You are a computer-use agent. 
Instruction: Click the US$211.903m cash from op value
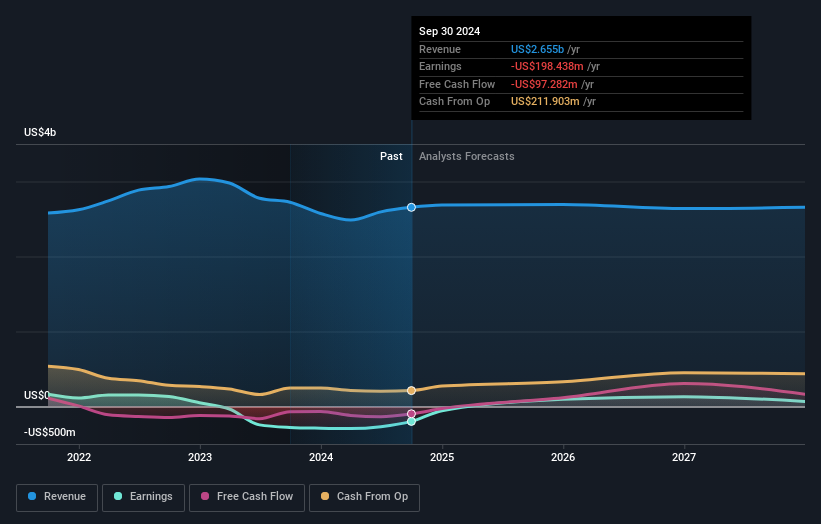(545, 102)
